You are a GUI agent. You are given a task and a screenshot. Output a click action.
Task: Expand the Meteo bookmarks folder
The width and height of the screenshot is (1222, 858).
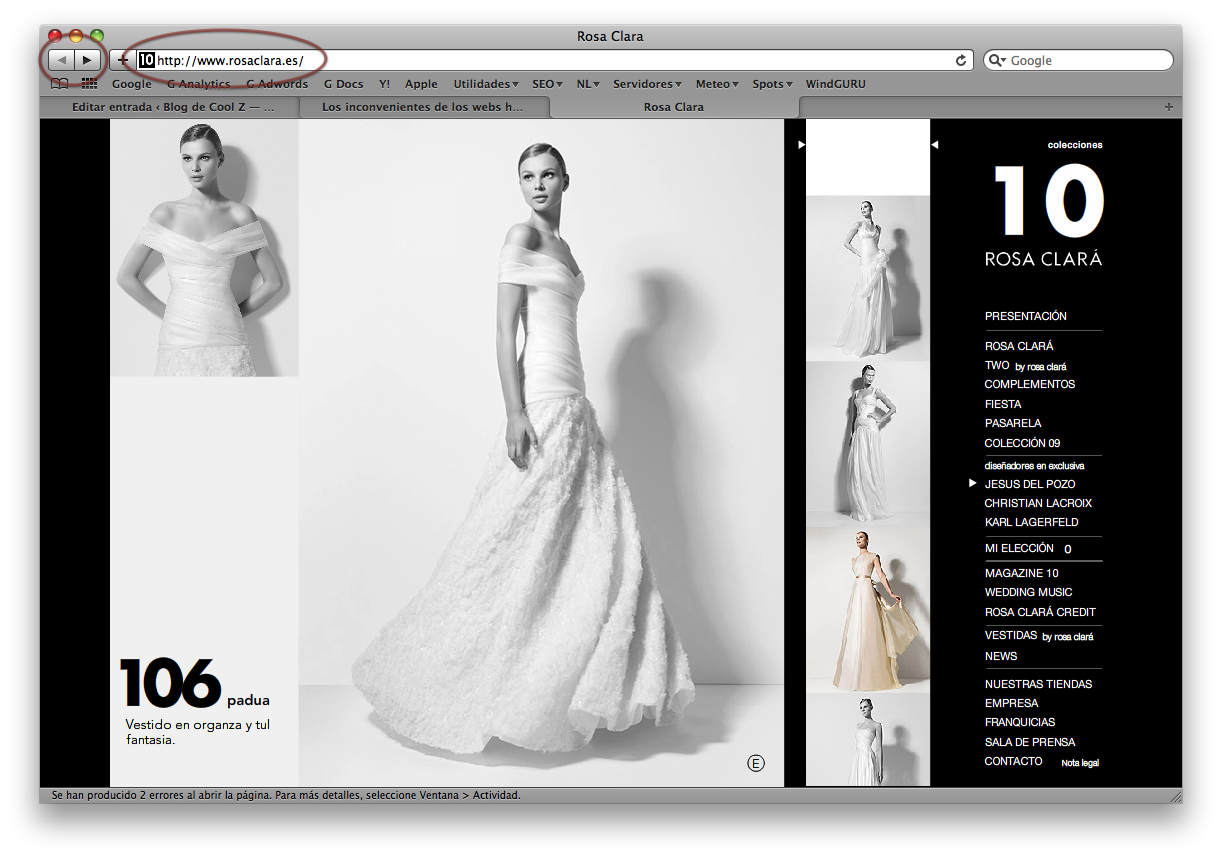click(x=717, y=84)
